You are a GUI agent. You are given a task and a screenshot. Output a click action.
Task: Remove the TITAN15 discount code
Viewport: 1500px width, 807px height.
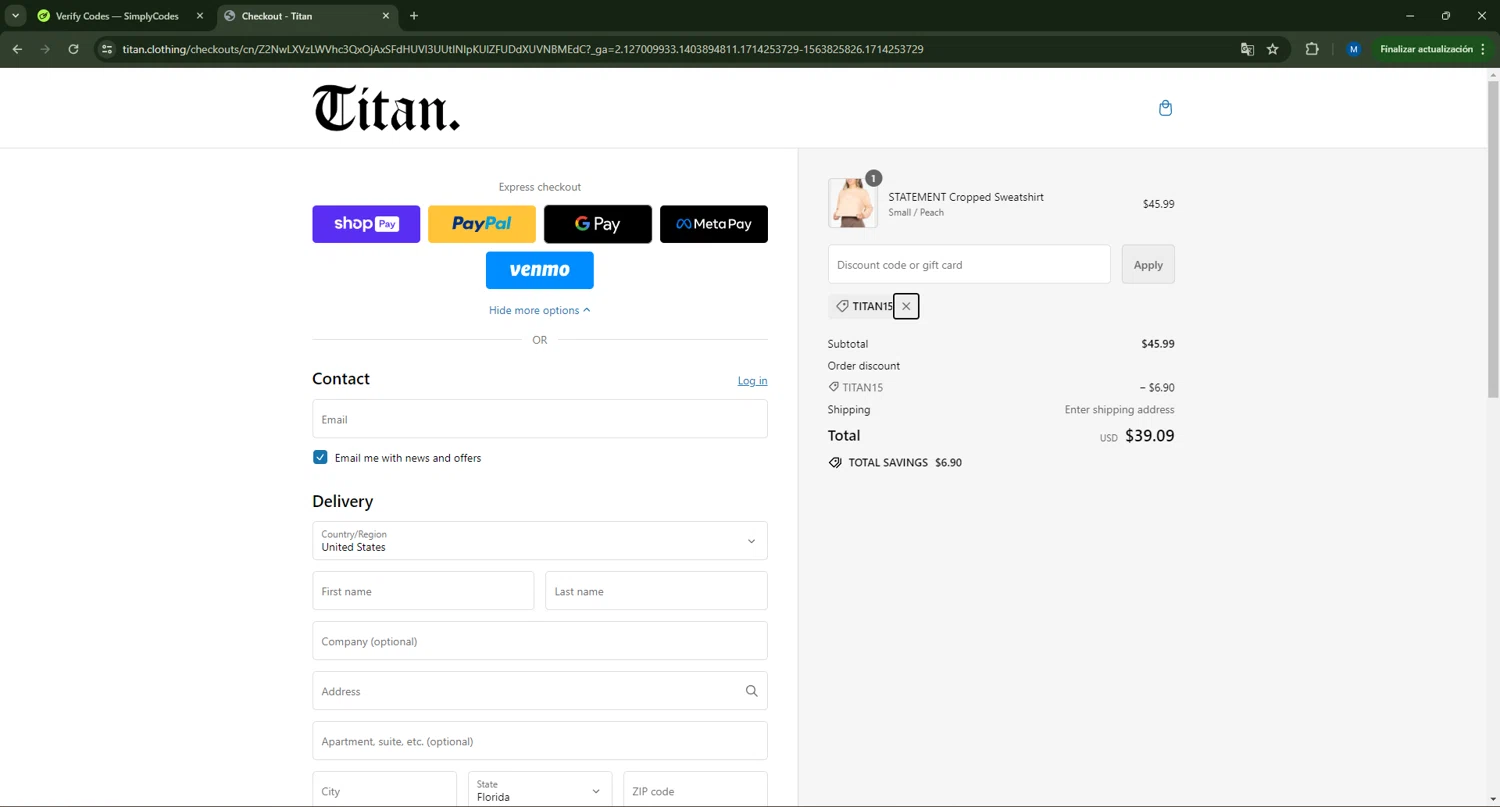(906, 306)
